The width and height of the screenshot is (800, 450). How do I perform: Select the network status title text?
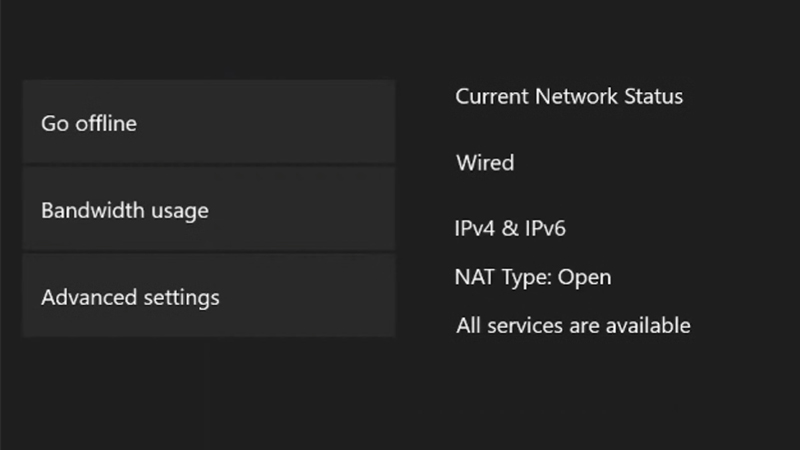(569, 97)
